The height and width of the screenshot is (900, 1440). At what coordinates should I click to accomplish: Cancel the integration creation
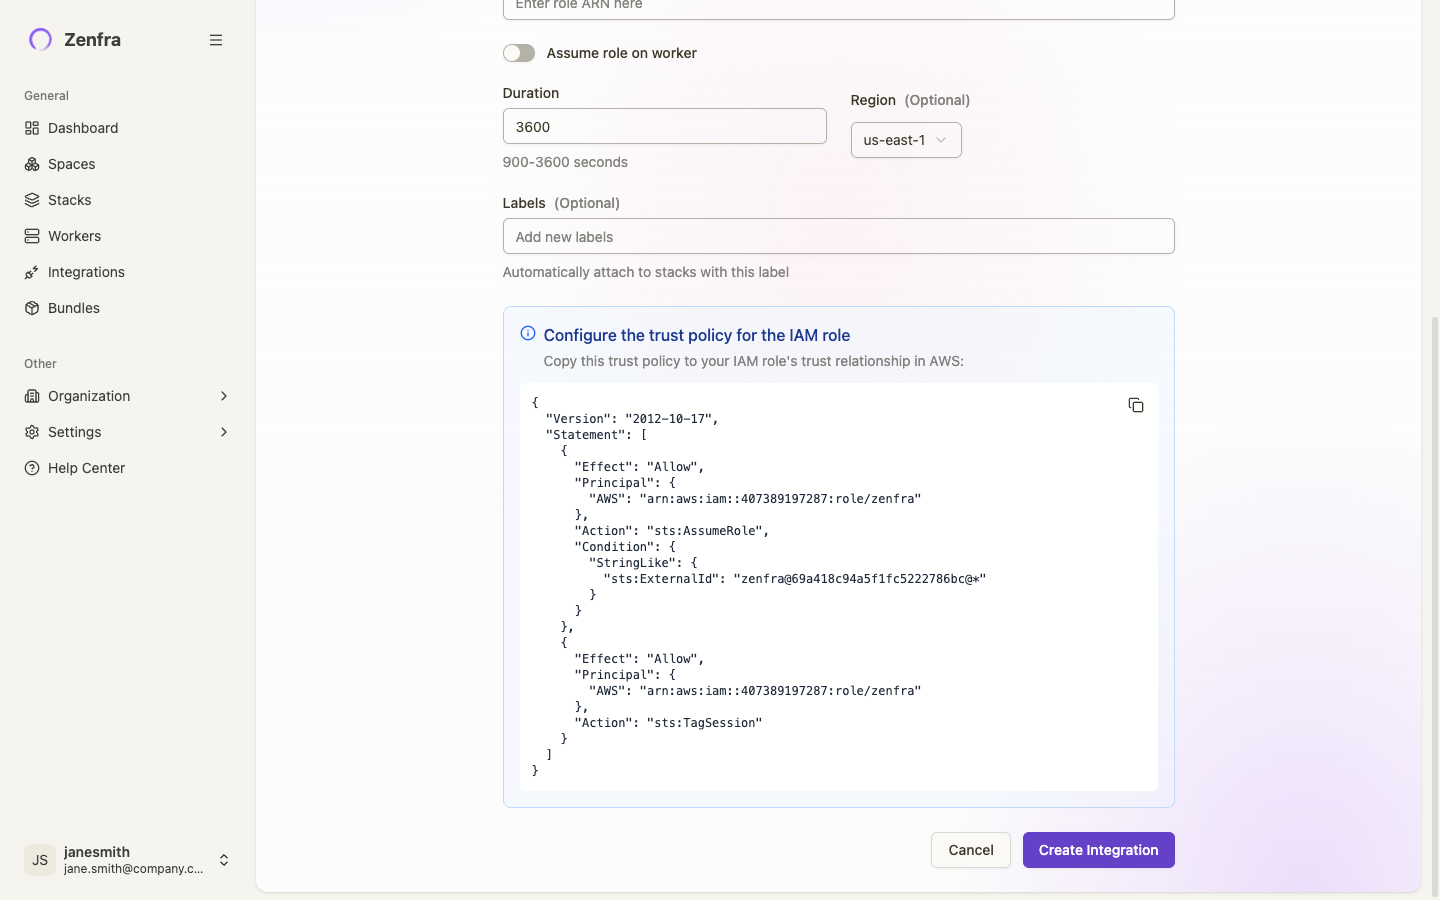point(970,850)
